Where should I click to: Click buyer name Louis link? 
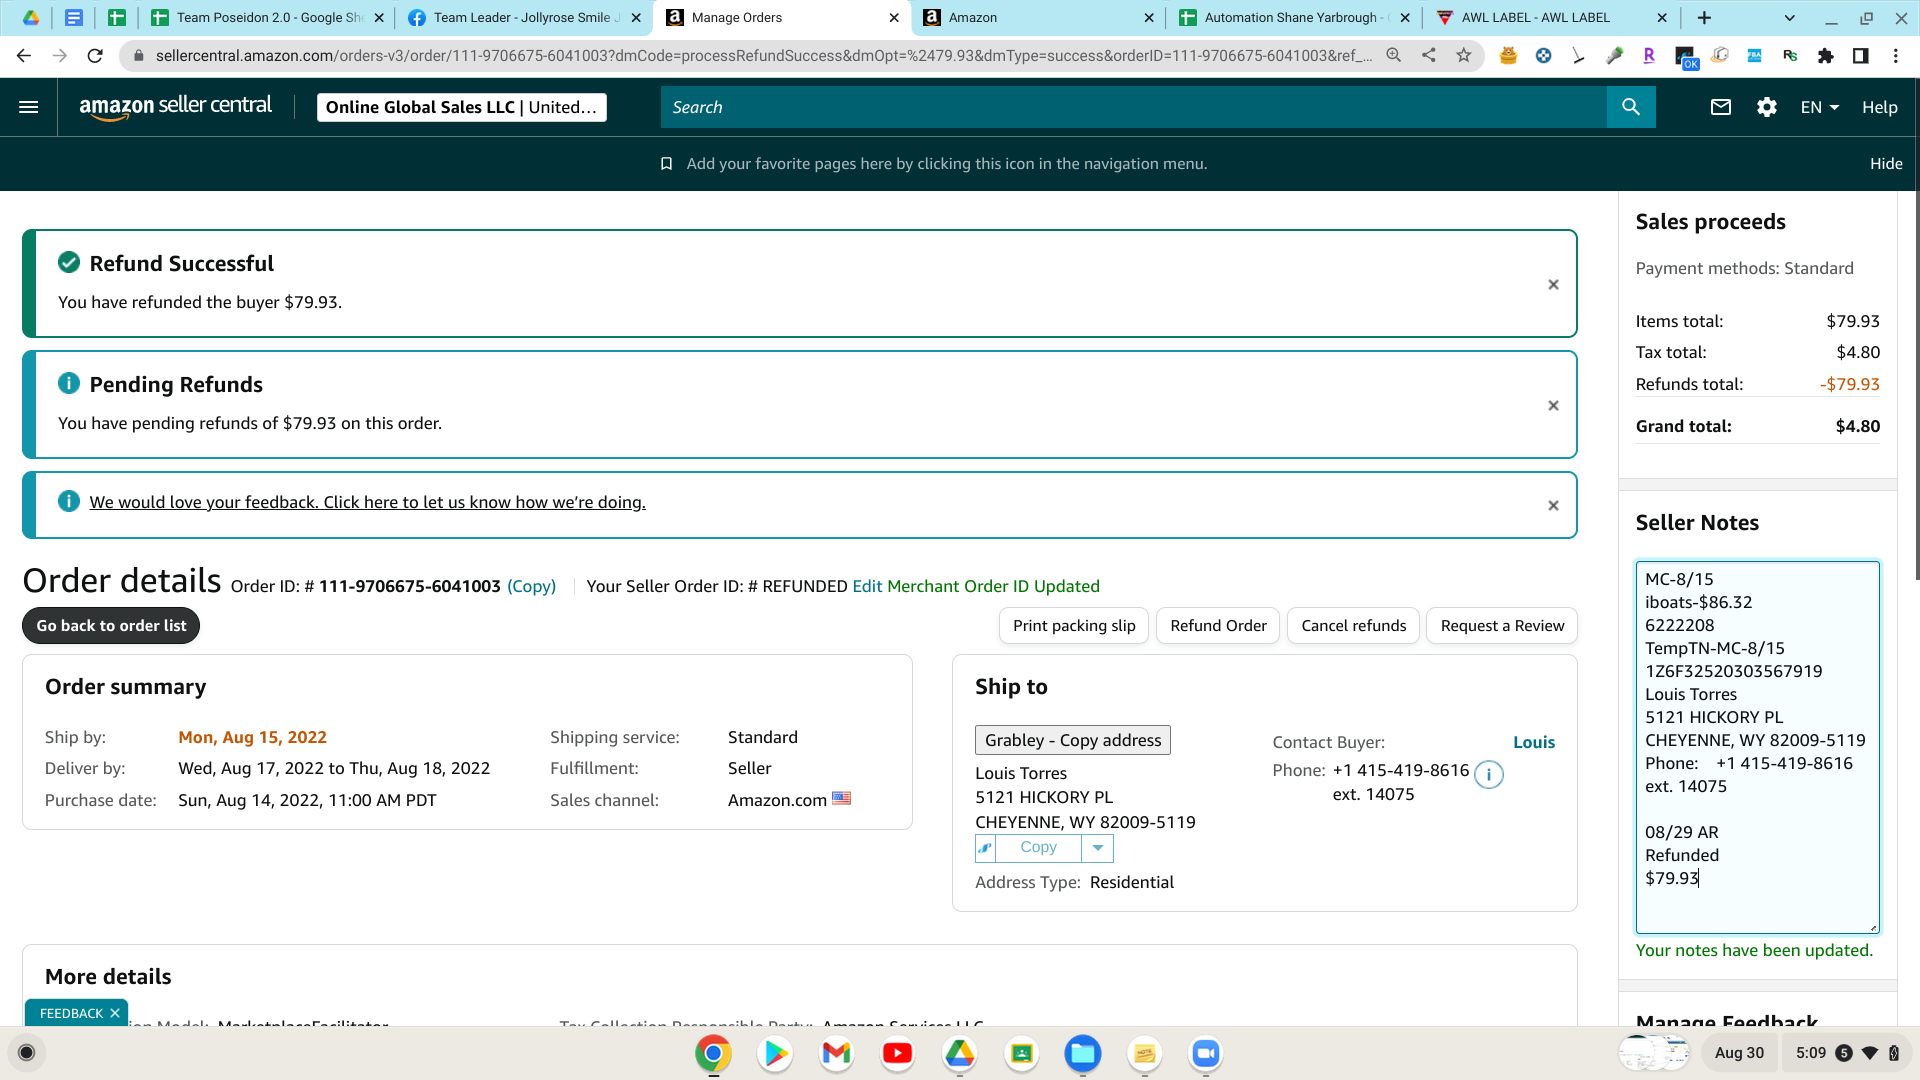coord(1534,742)
